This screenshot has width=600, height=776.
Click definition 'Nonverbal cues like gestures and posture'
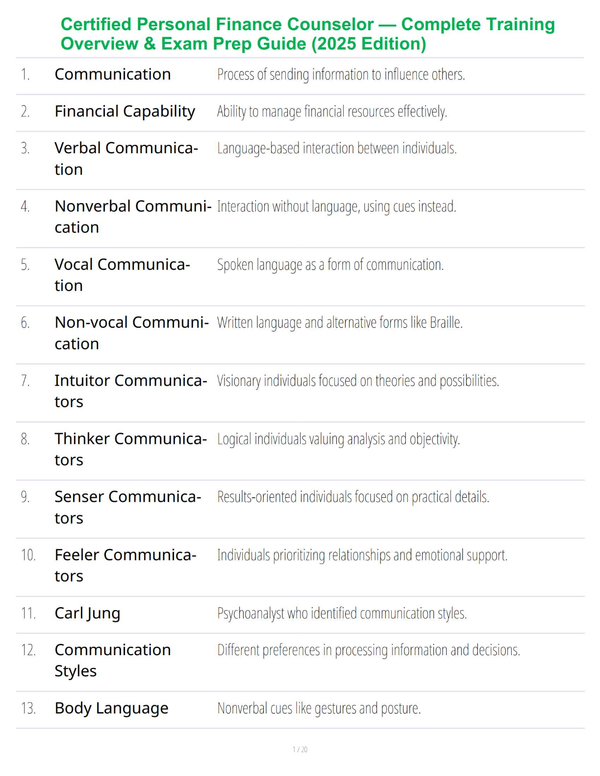pyautogui.click(x=319, y=709)
